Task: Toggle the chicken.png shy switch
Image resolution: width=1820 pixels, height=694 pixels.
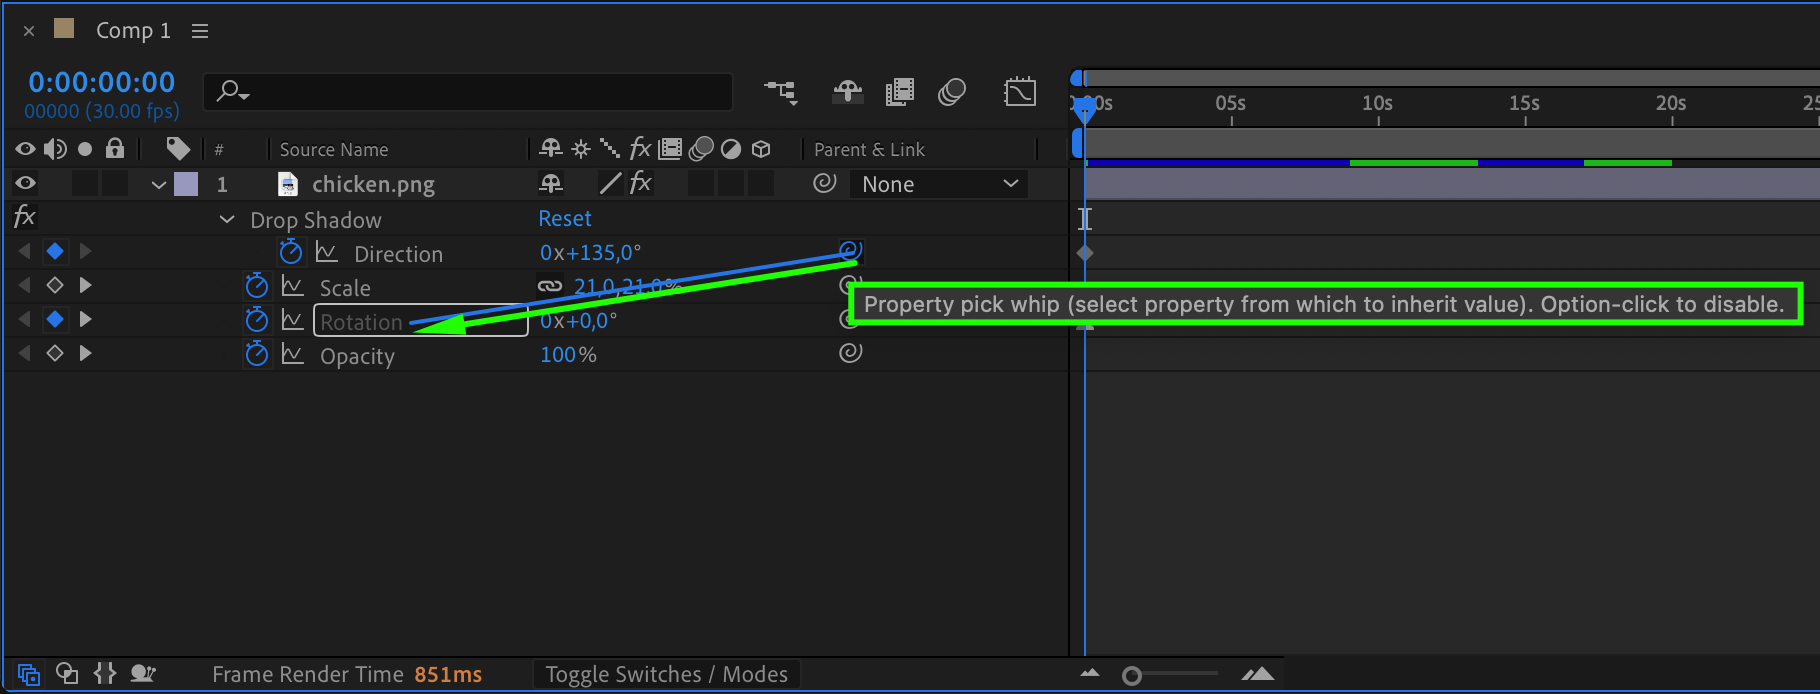Action: 551,183
